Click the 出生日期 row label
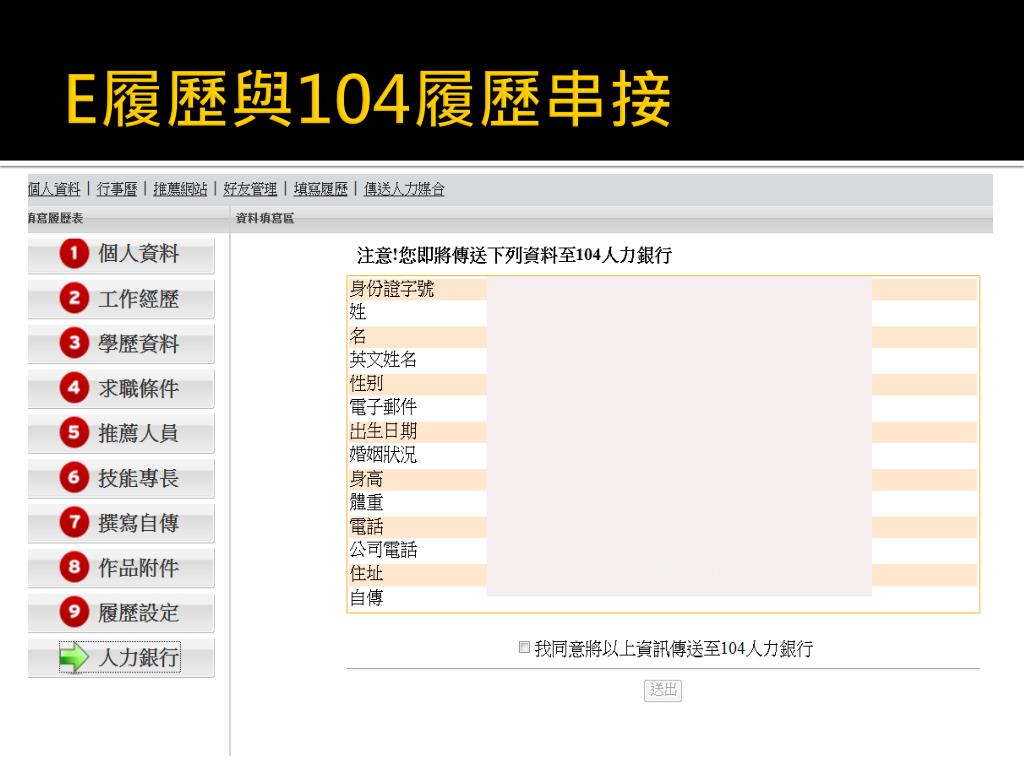Viewport: 1024px width, 768px height. coord(383,431)
